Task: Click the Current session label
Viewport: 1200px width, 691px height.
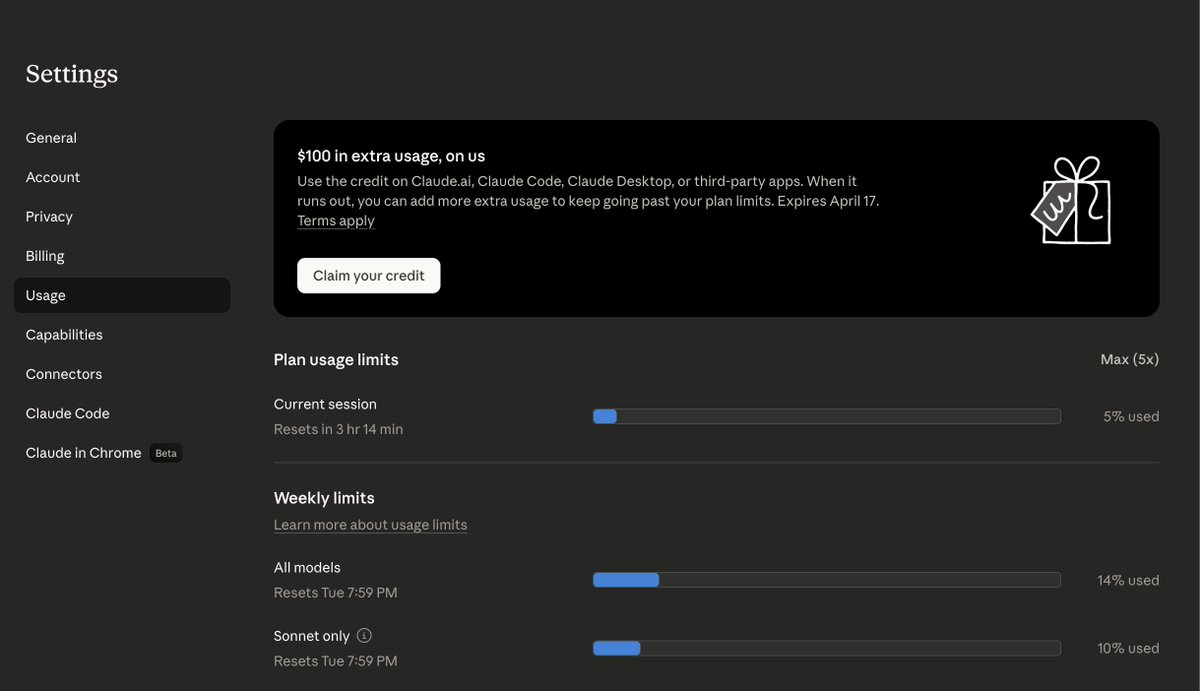Action: 325,404
